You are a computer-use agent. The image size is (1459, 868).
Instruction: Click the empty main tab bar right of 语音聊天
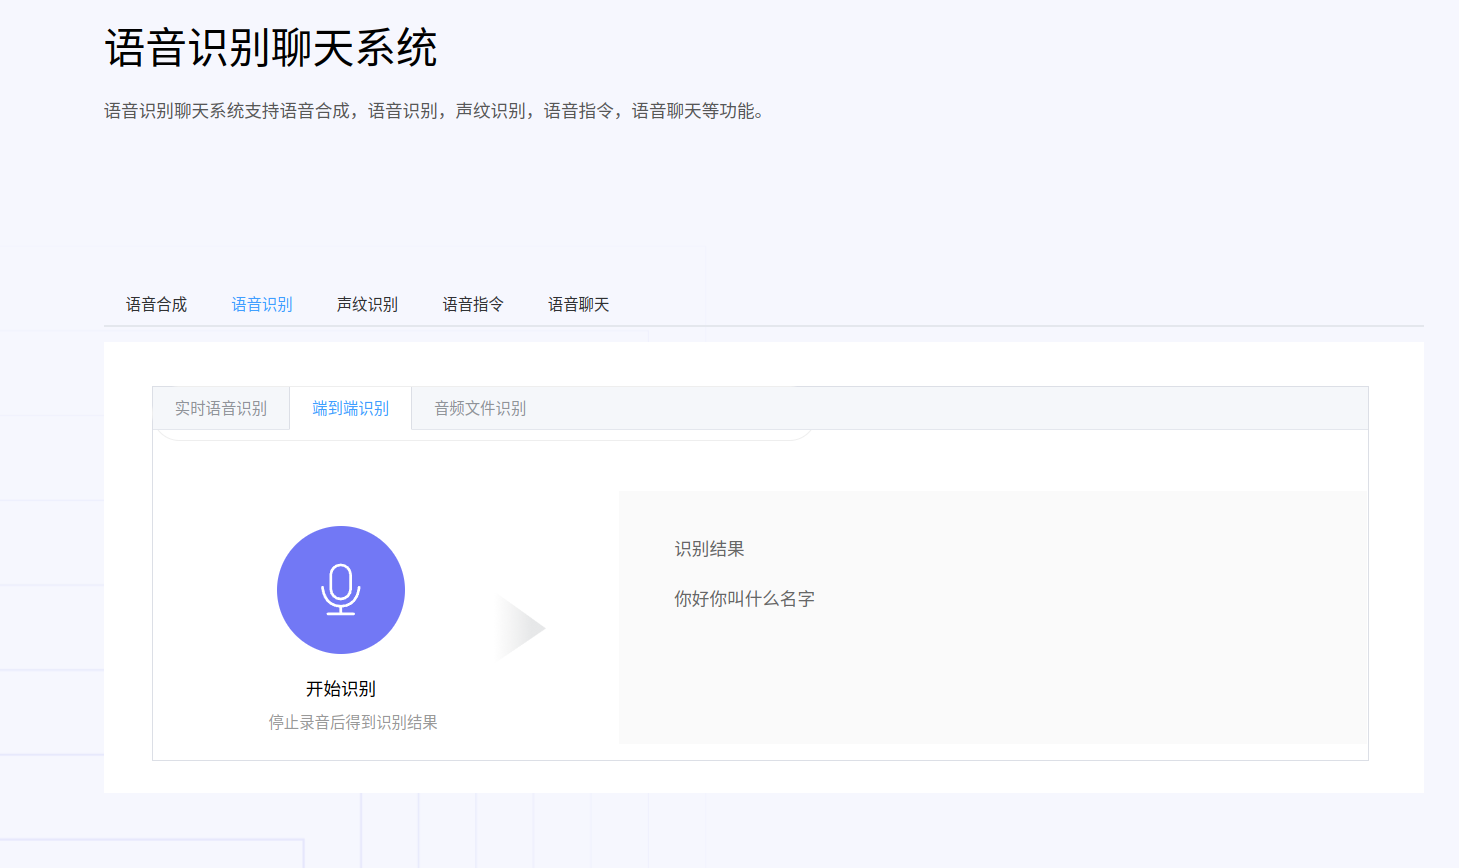(x=1000, y=305)
